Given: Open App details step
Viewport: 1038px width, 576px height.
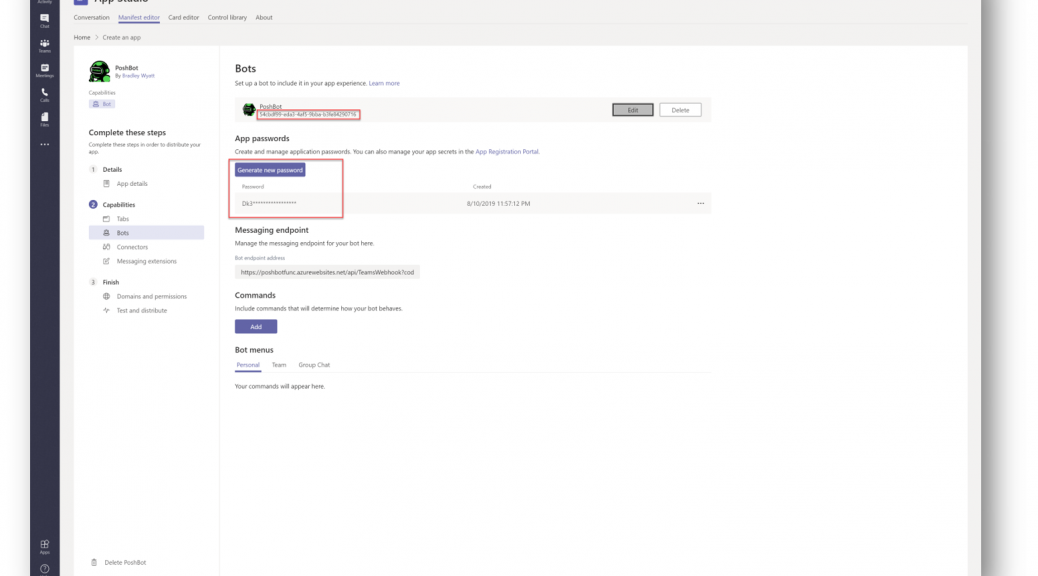Looking at the screenshot, I should click(x=132, y=183).
